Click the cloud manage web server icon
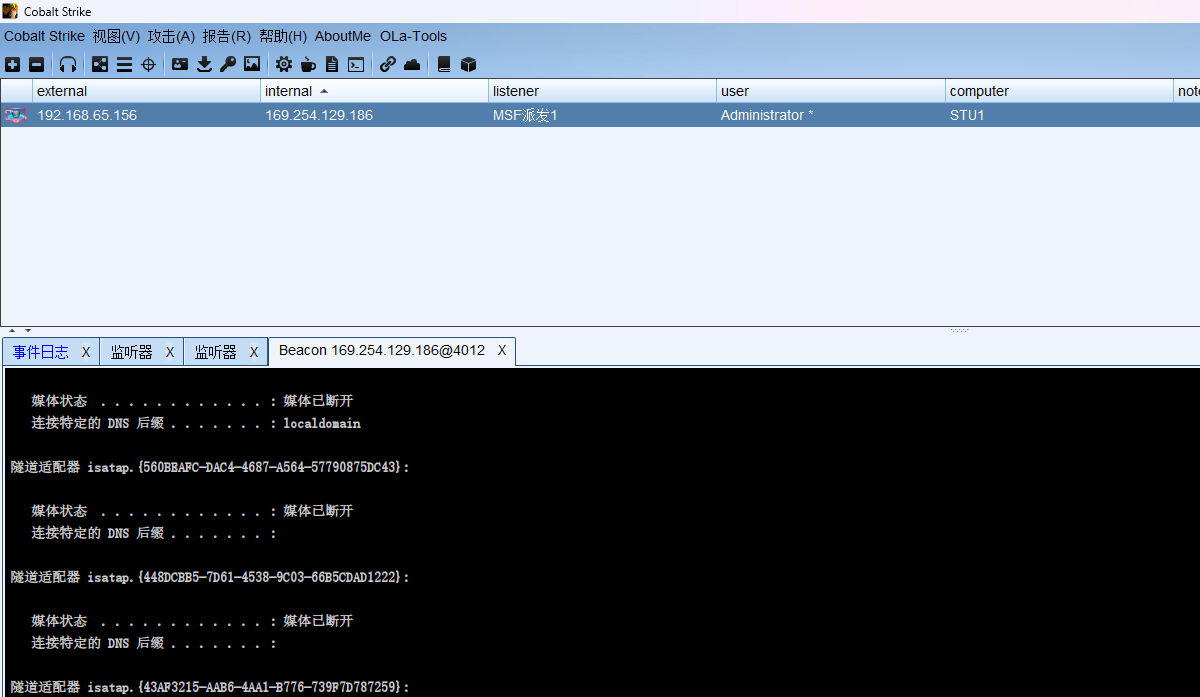This screenshot has width=1200, height=697. [412, 65]
